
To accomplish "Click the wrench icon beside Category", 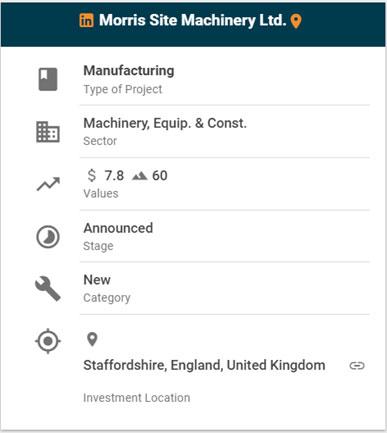I will [x=48, y=289].
